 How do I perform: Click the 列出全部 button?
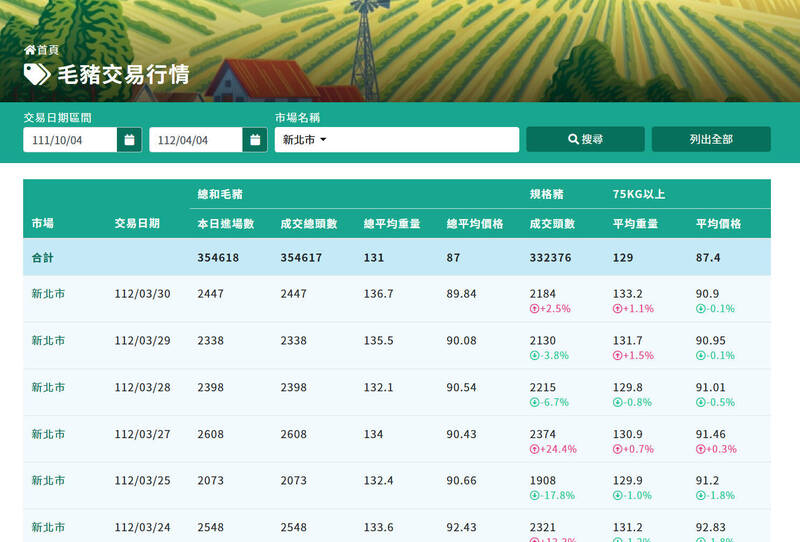711,140
